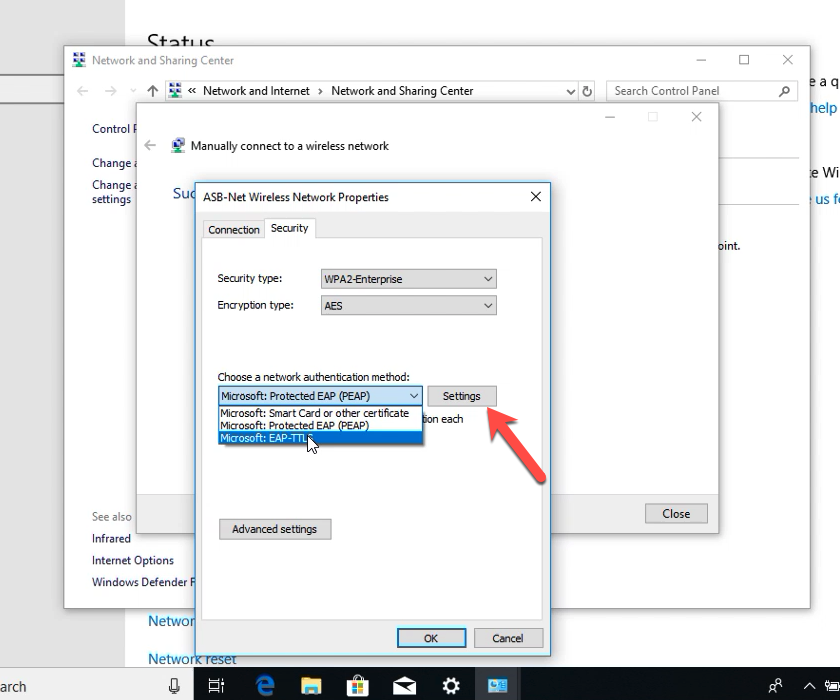Expand the Security type dropdown
Viewport: 840px width, 700px height.
pos(408,279)
